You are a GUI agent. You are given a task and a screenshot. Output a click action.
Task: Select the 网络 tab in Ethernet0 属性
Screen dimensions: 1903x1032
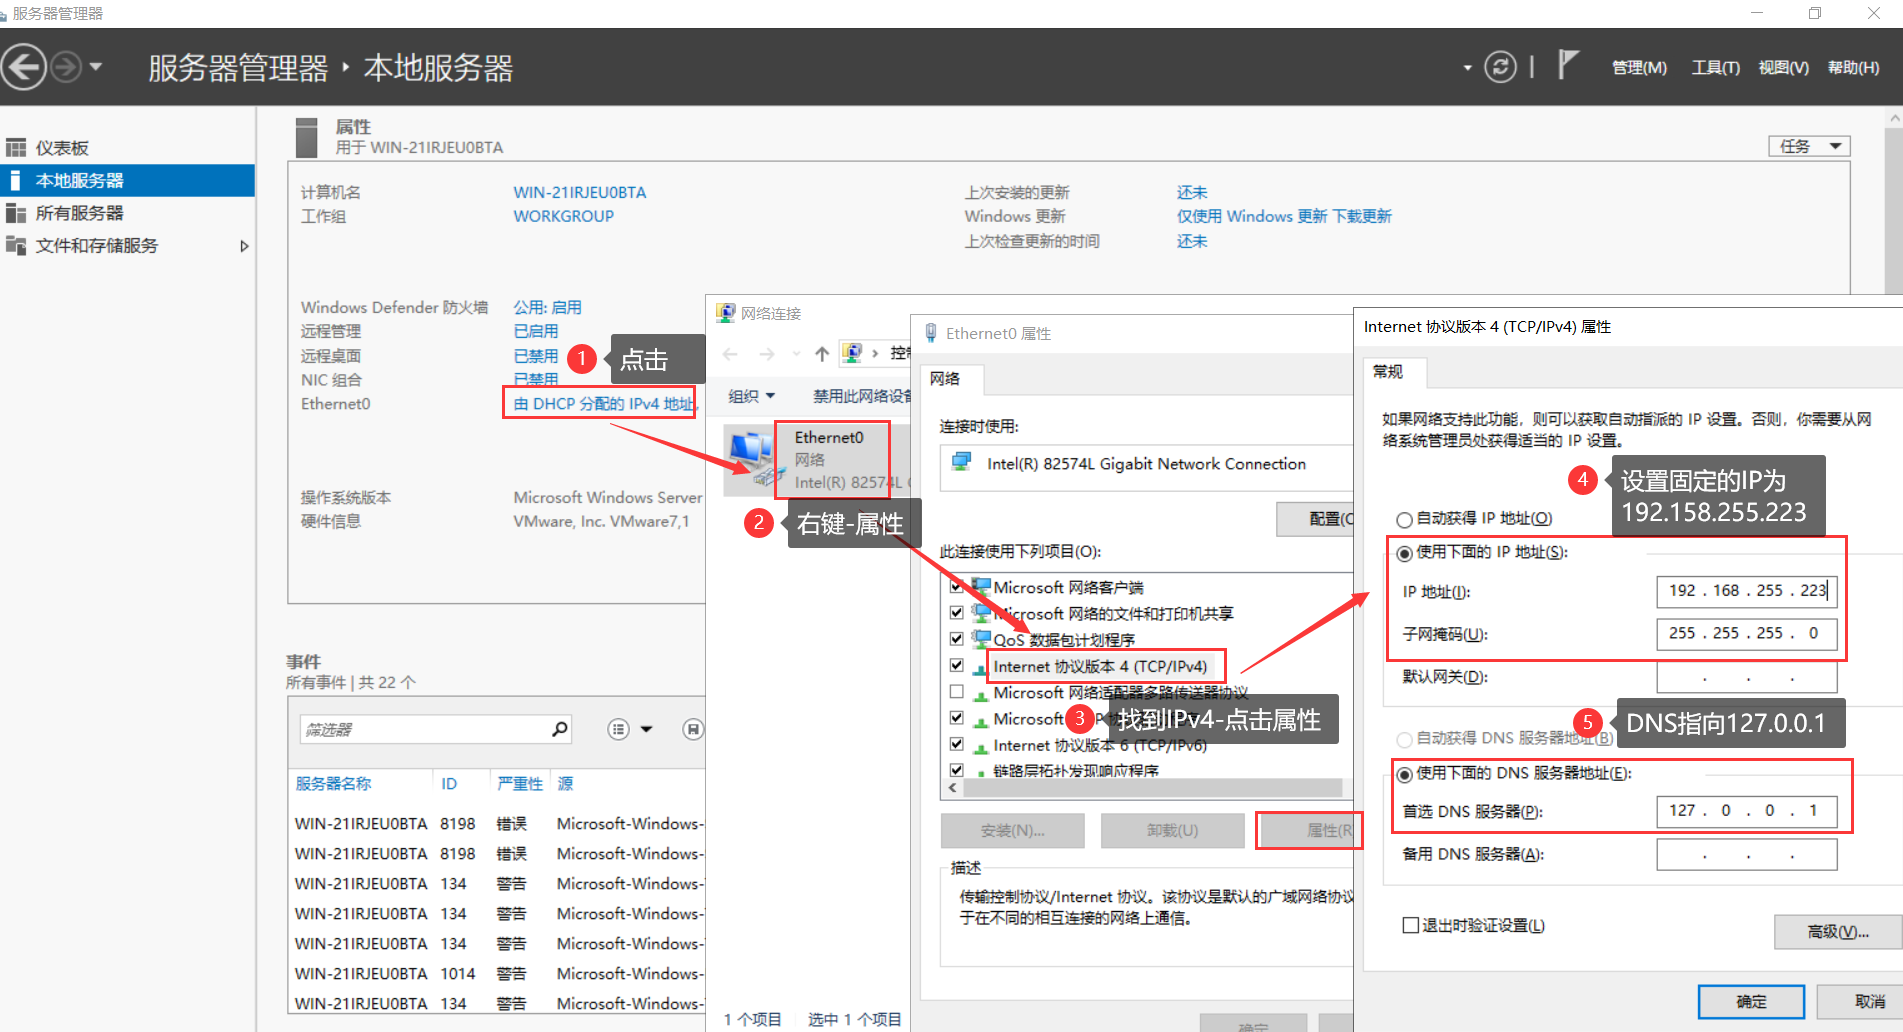click(945, 379)
